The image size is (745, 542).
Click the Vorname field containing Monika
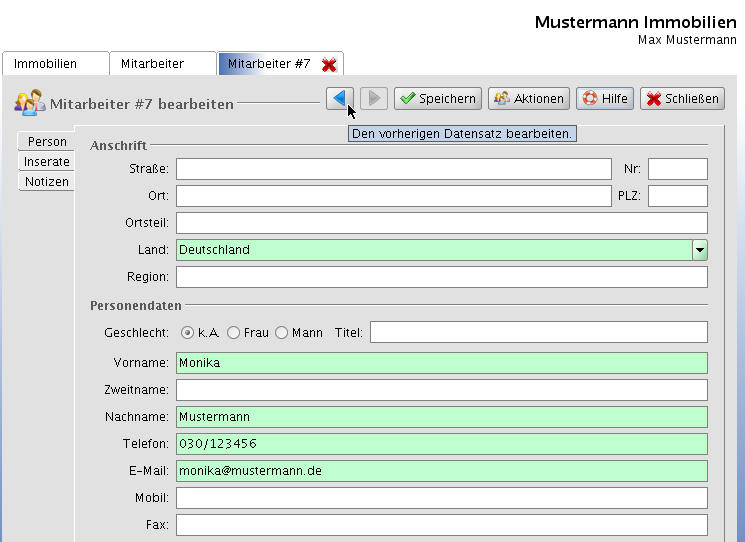pos(441,363)
